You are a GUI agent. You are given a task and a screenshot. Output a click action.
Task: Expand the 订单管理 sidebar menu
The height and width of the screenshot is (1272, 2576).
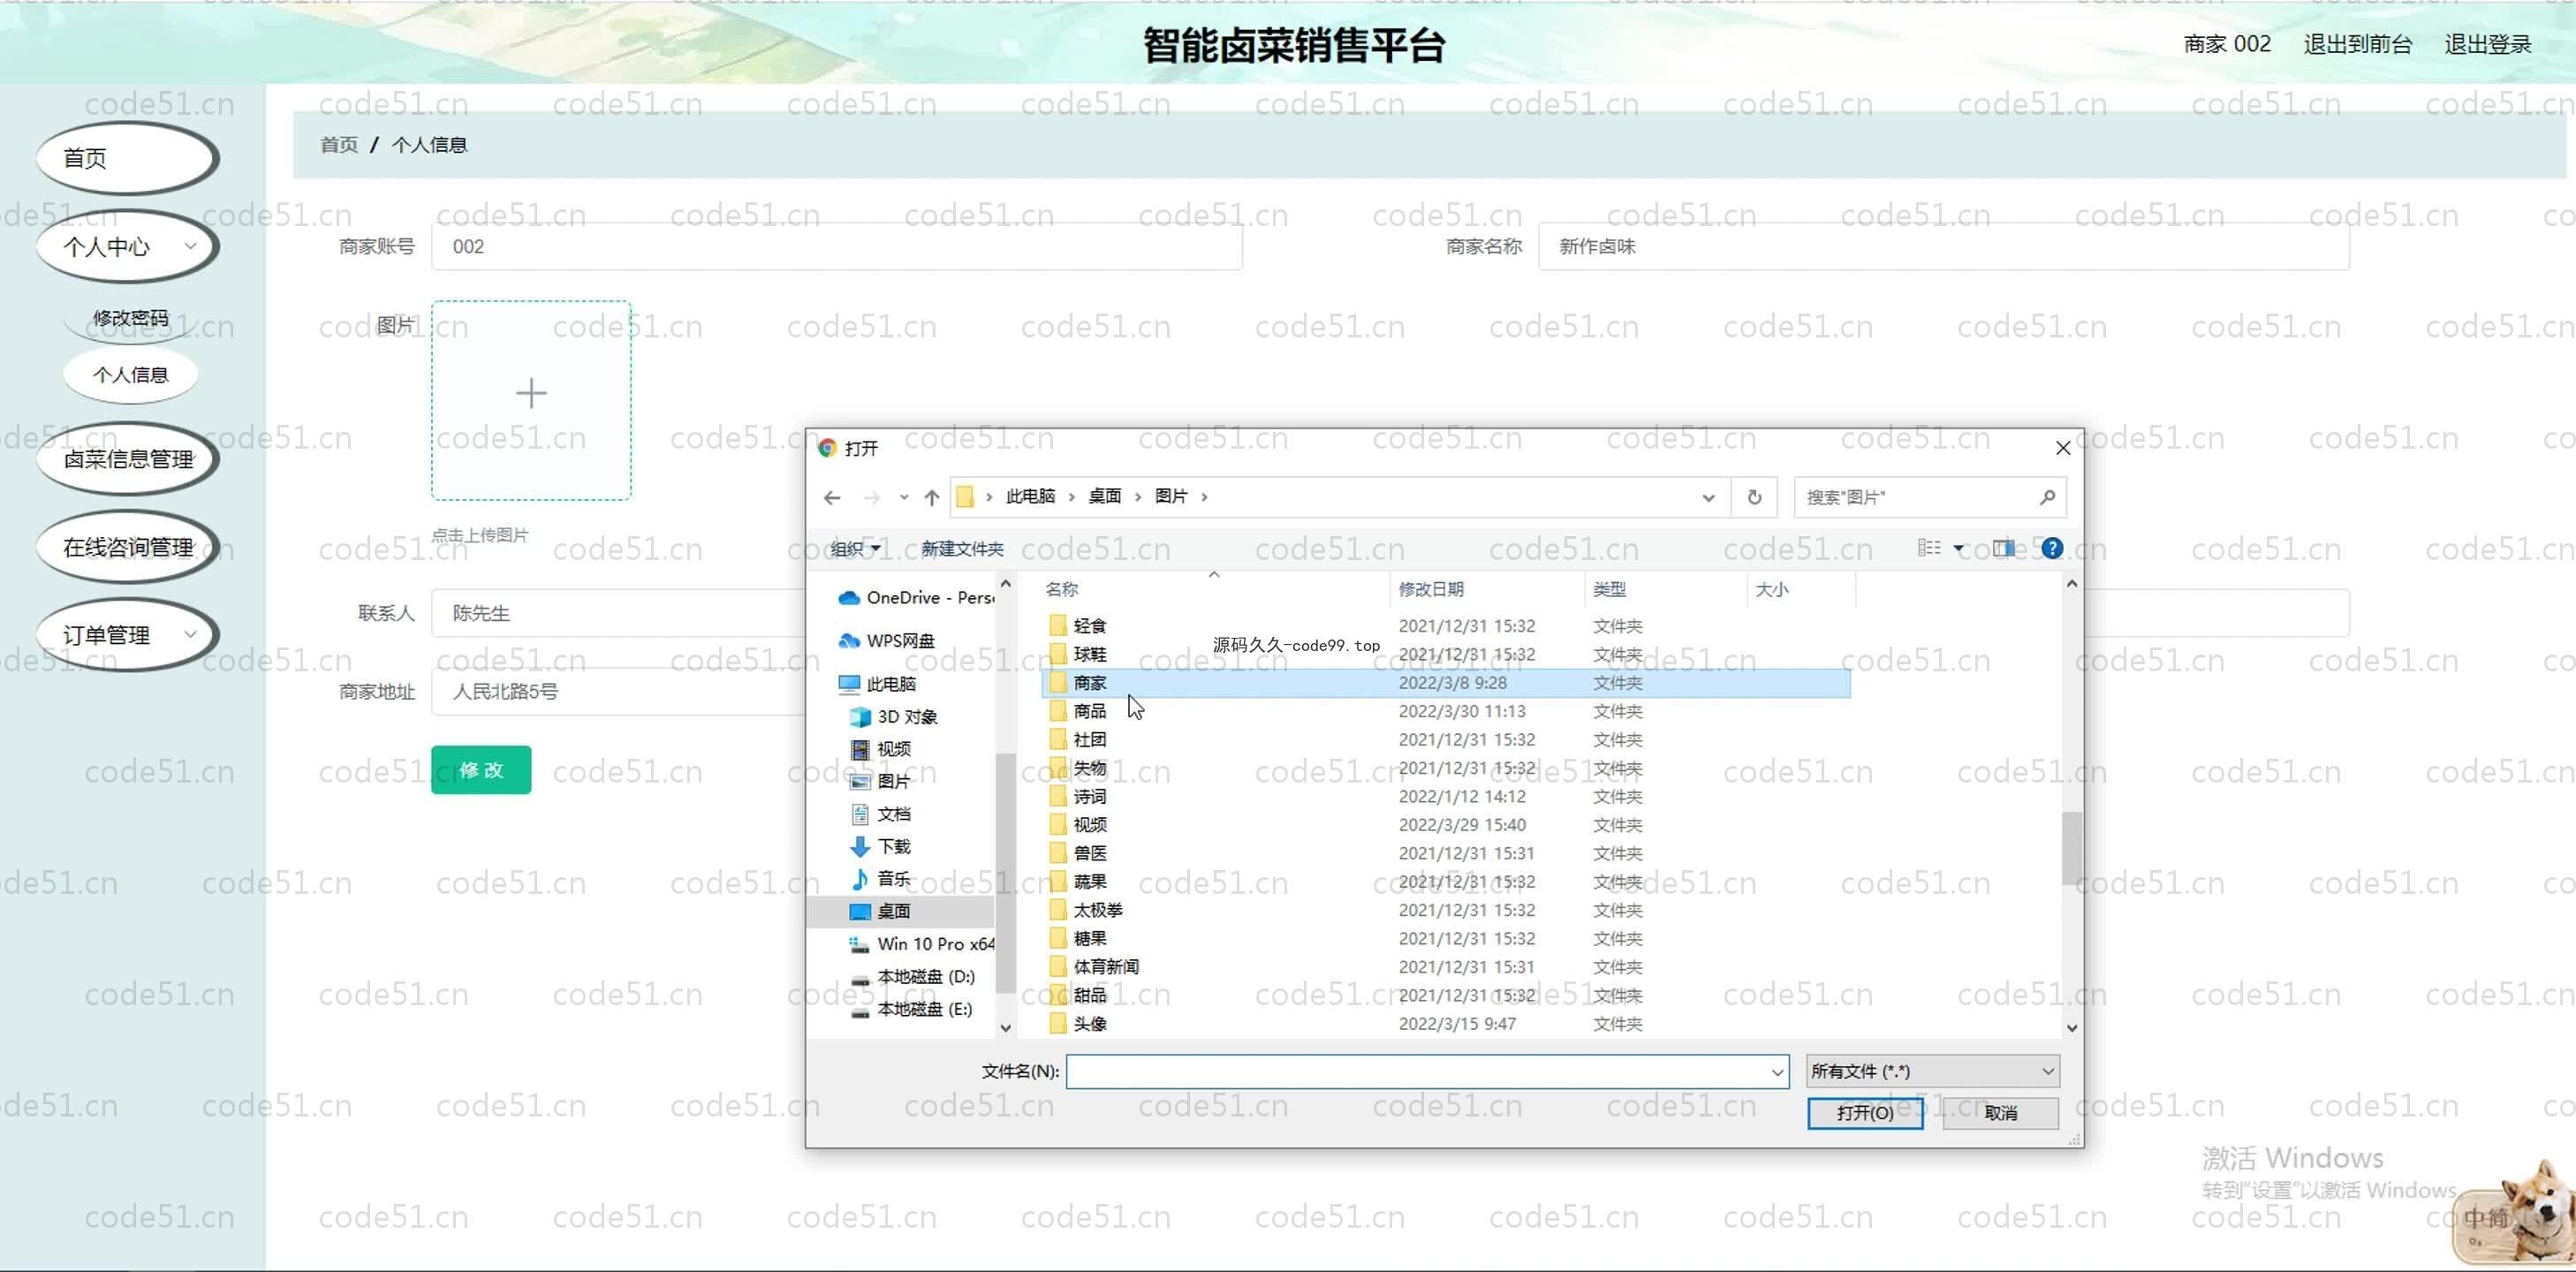tap(128, 635)
